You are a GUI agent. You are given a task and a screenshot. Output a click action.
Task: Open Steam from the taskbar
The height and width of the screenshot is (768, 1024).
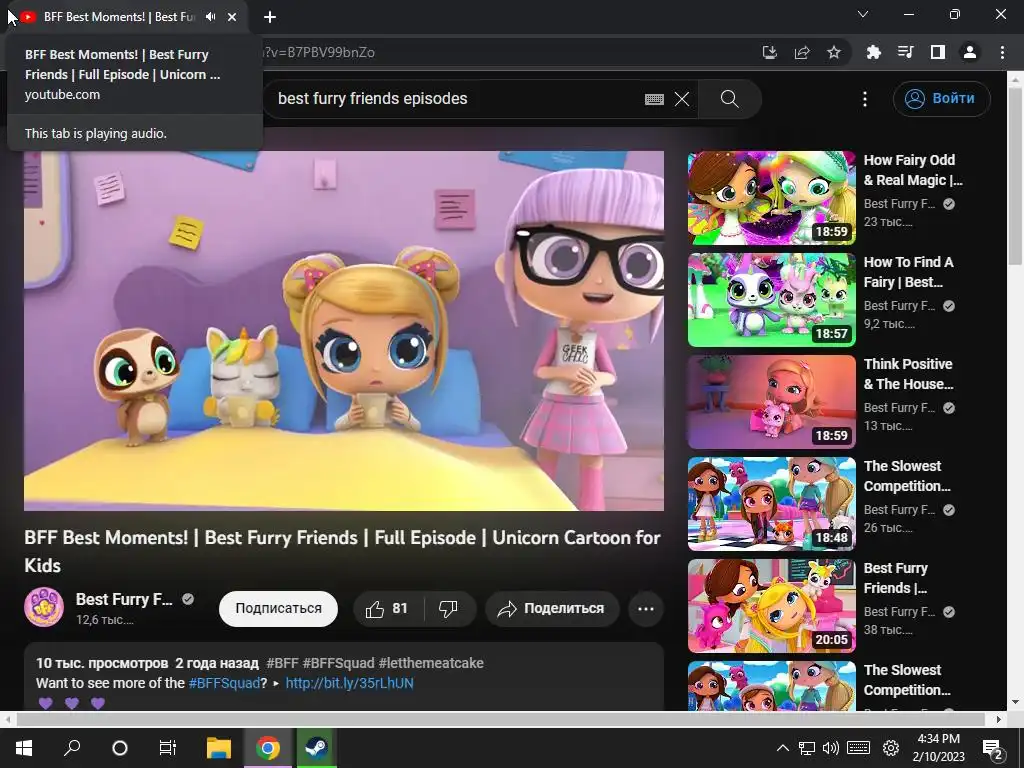(x=317, y=748)
